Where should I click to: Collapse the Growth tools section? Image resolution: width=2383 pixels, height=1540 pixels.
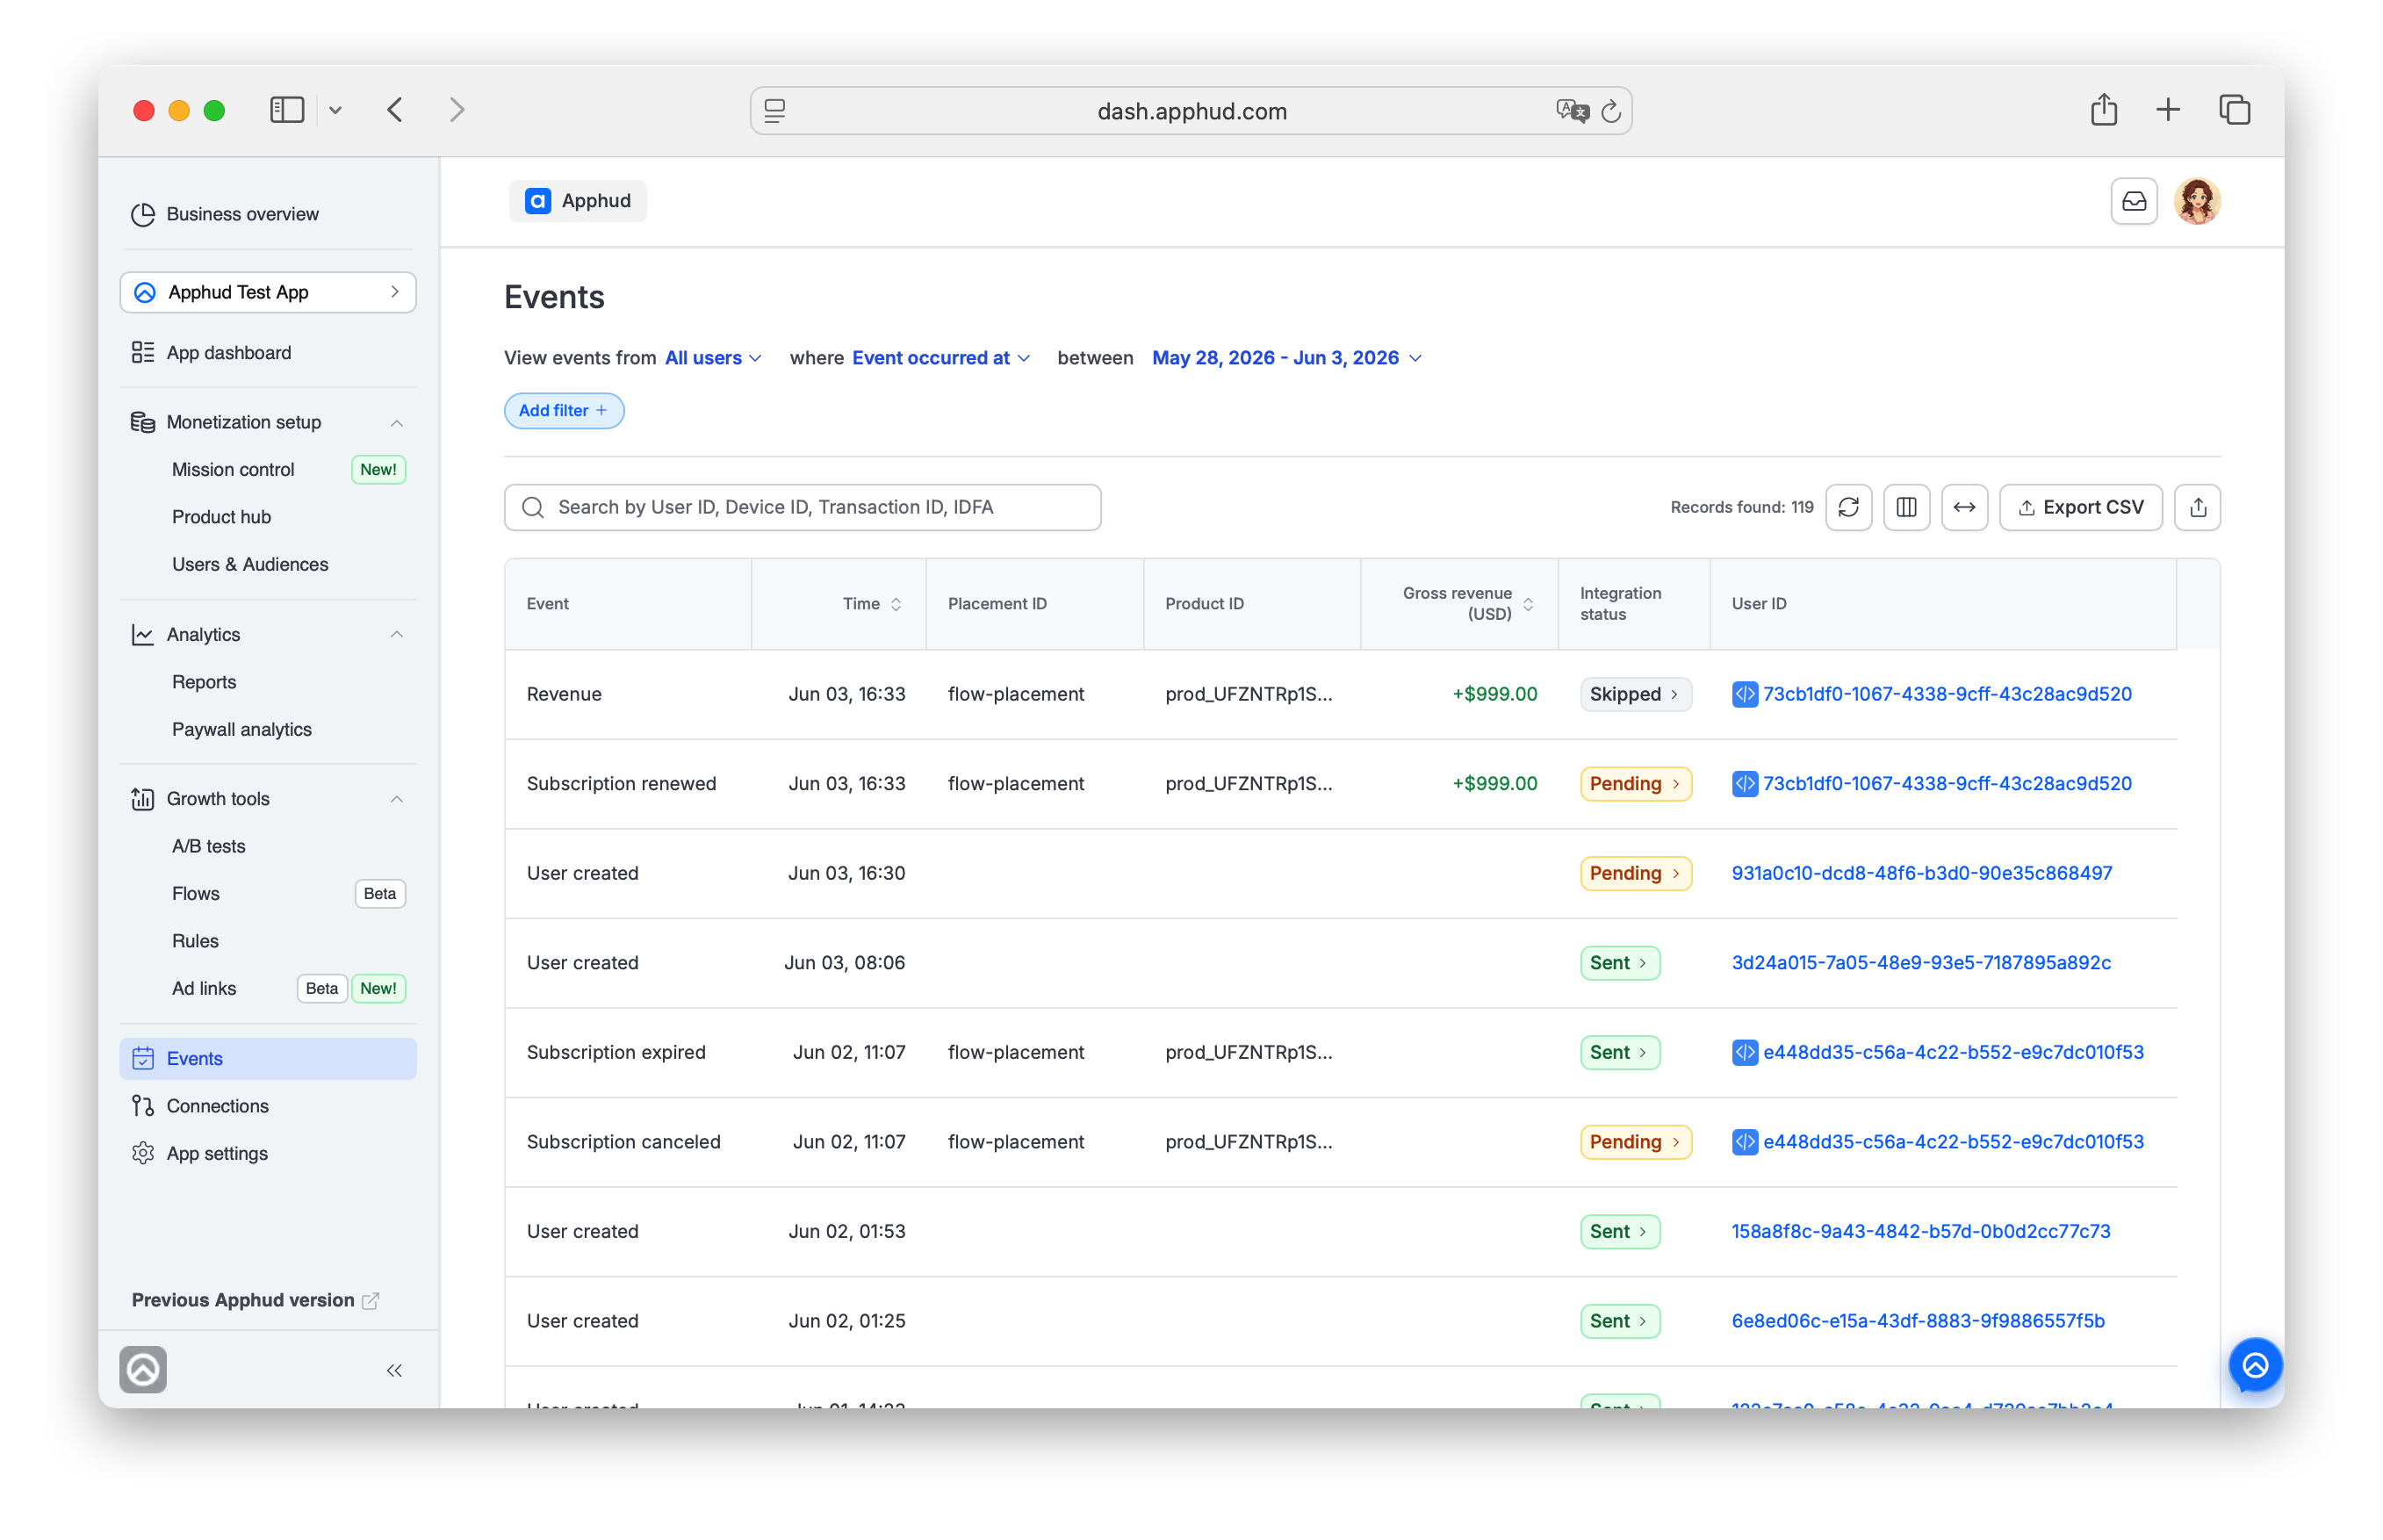coord(396,799)
